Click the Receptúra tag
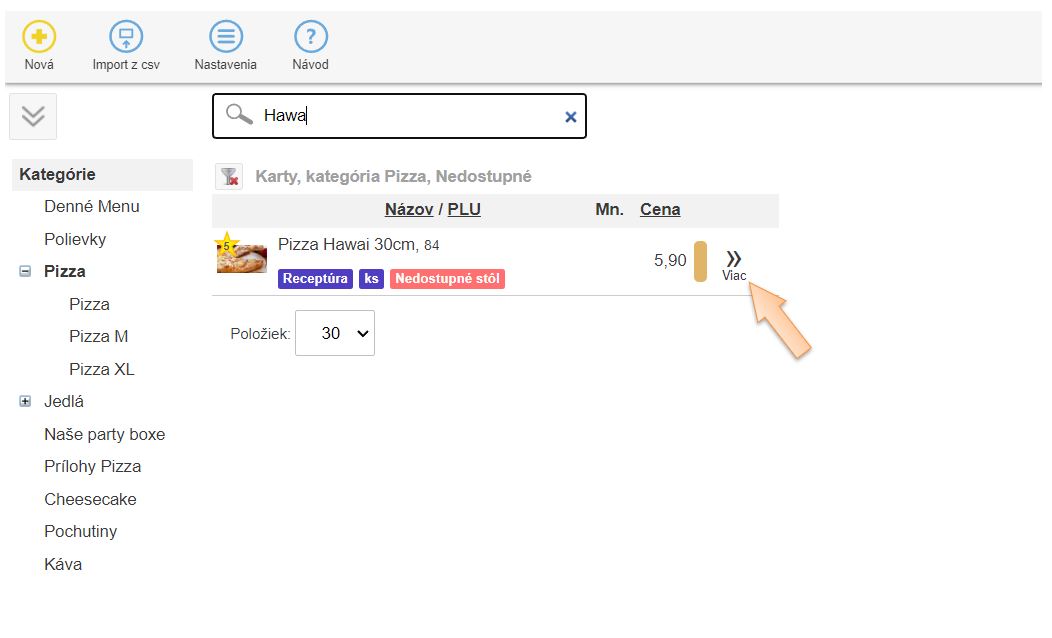Viewport: 1052px width, 638px height. click(316, 279)
